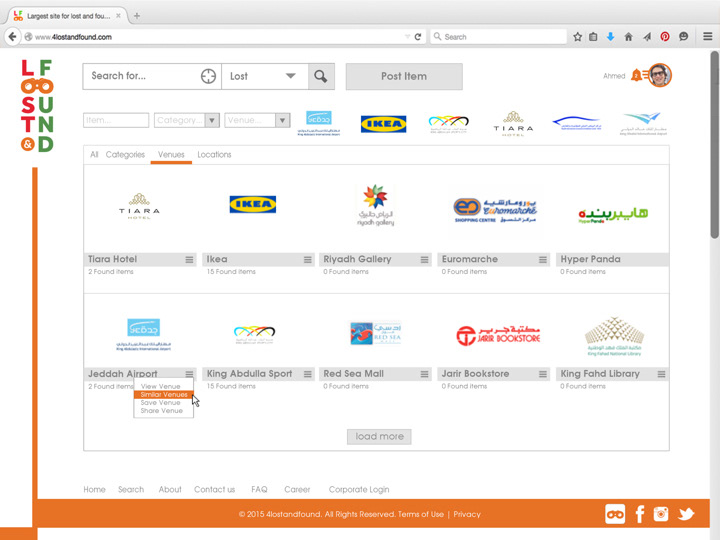Open the Euromarche venue logo

495,210
